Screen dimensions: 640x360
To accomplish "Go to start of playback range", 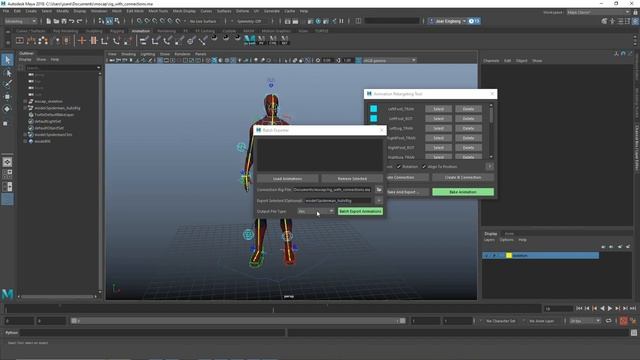I will point(579,309).
